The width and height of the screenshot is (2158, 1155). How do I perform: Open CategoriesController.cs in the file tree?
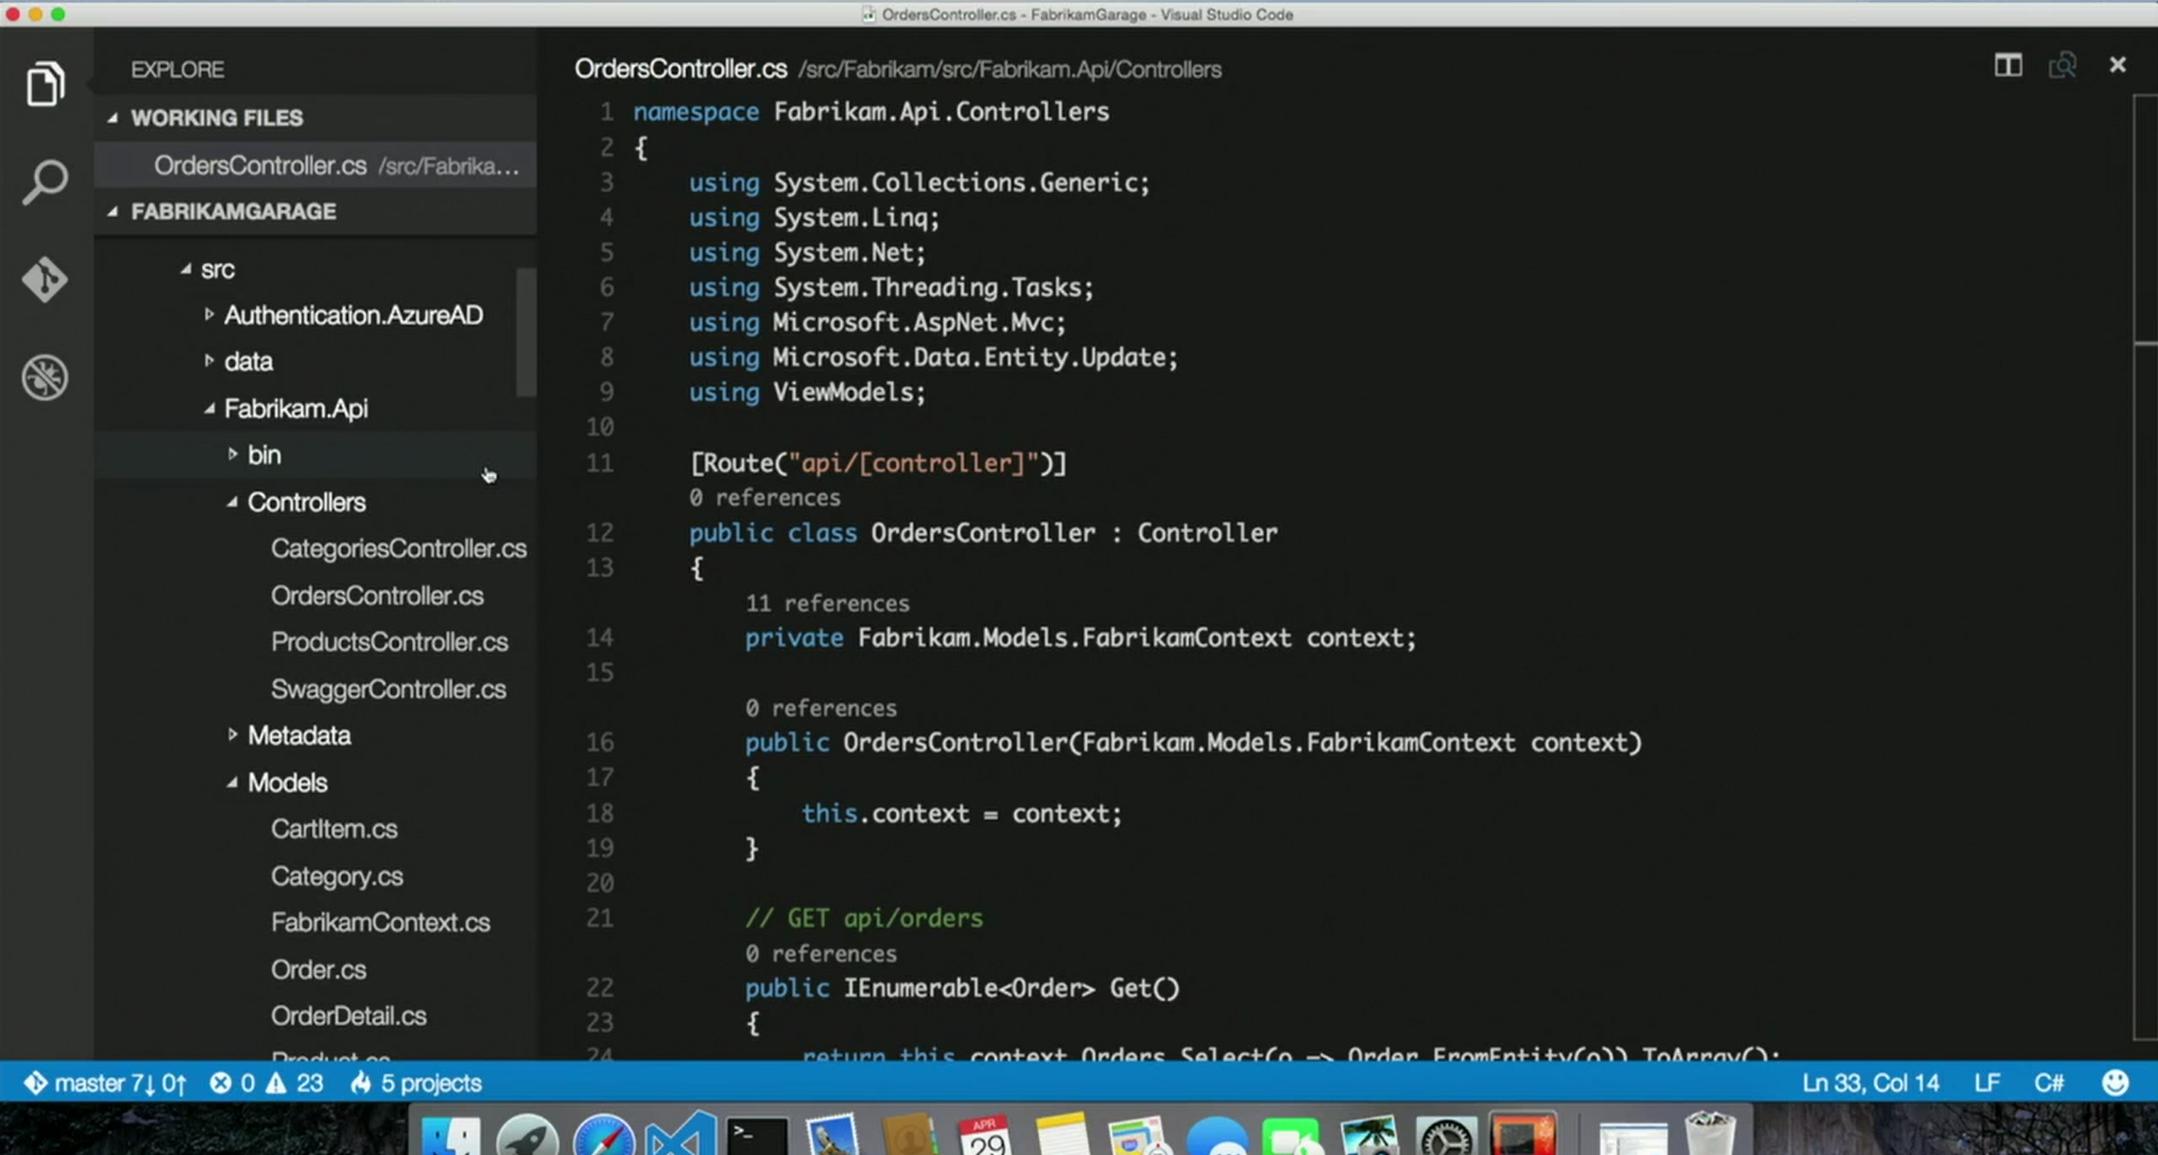tap(398, 548)
